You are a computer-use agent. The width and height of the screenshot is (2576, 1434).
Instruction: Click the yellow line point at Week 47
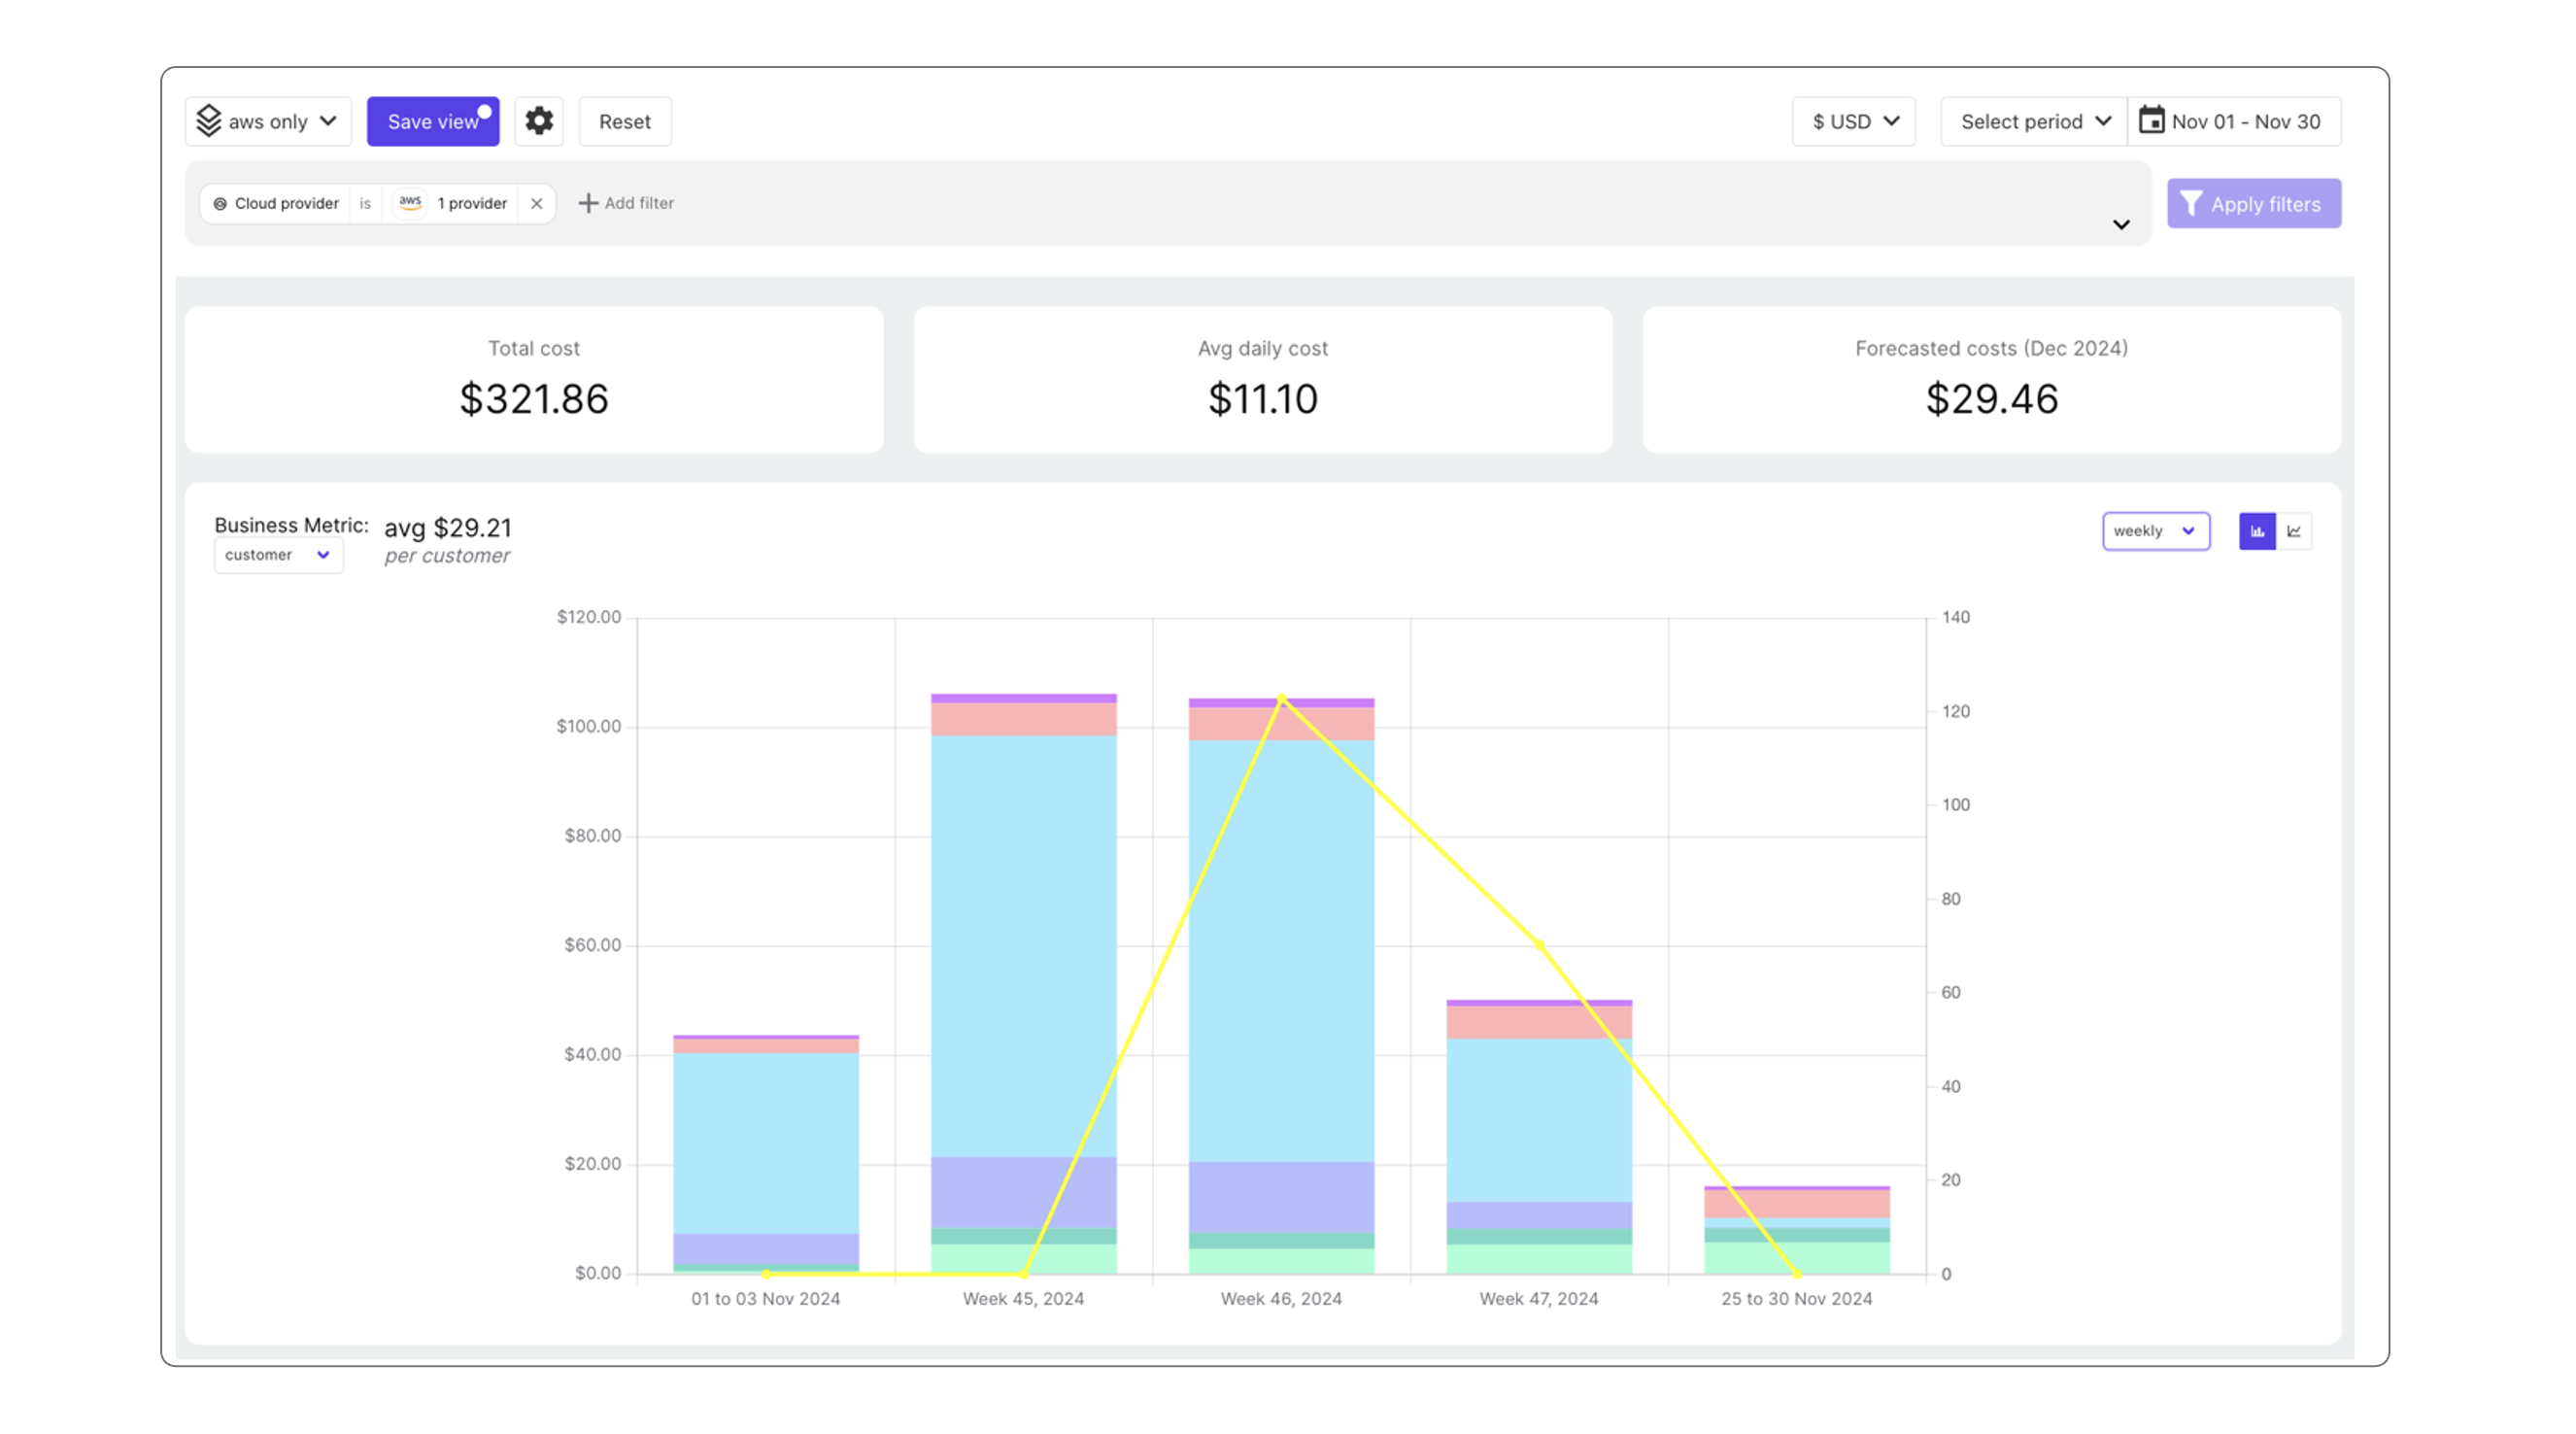pos(1539,944)
